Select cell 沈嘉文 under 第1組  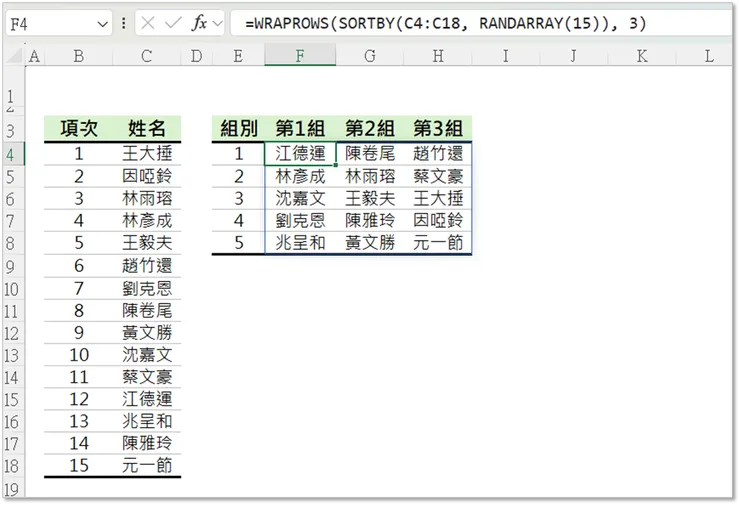click(300, 198)
